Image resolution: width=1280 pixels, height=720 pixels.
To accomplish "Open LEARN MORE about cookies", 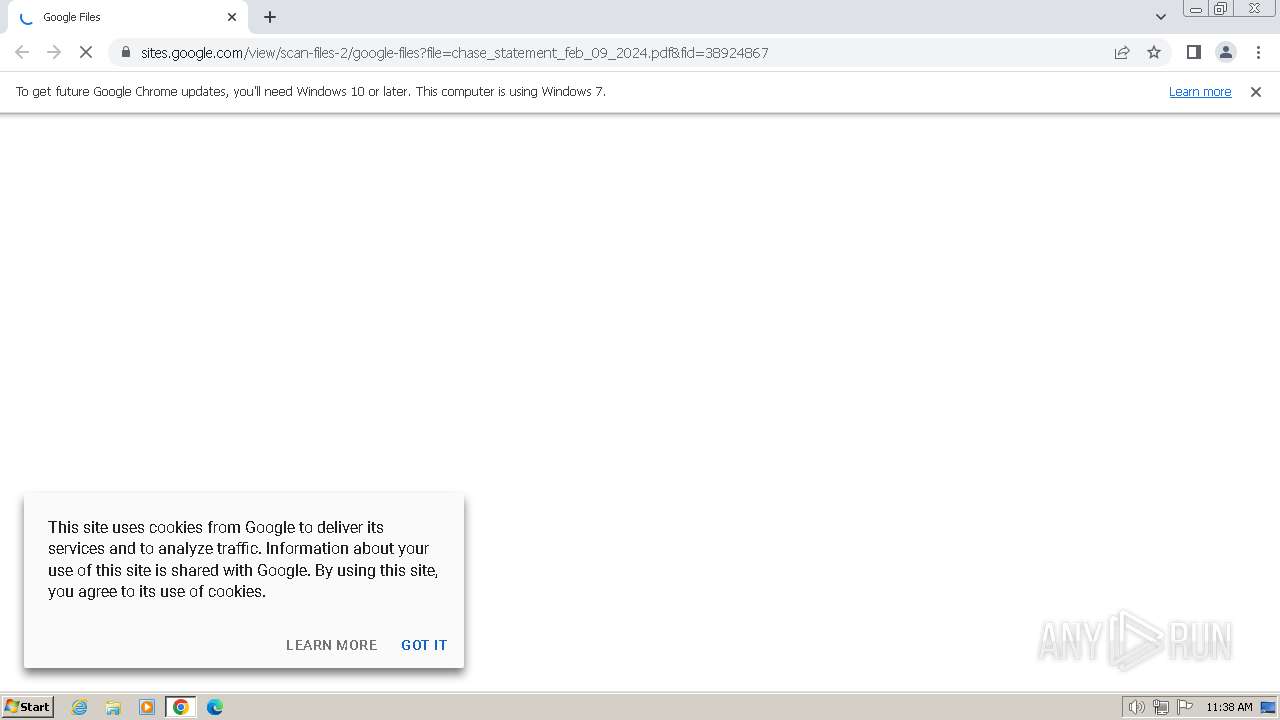I will (331, 645).
